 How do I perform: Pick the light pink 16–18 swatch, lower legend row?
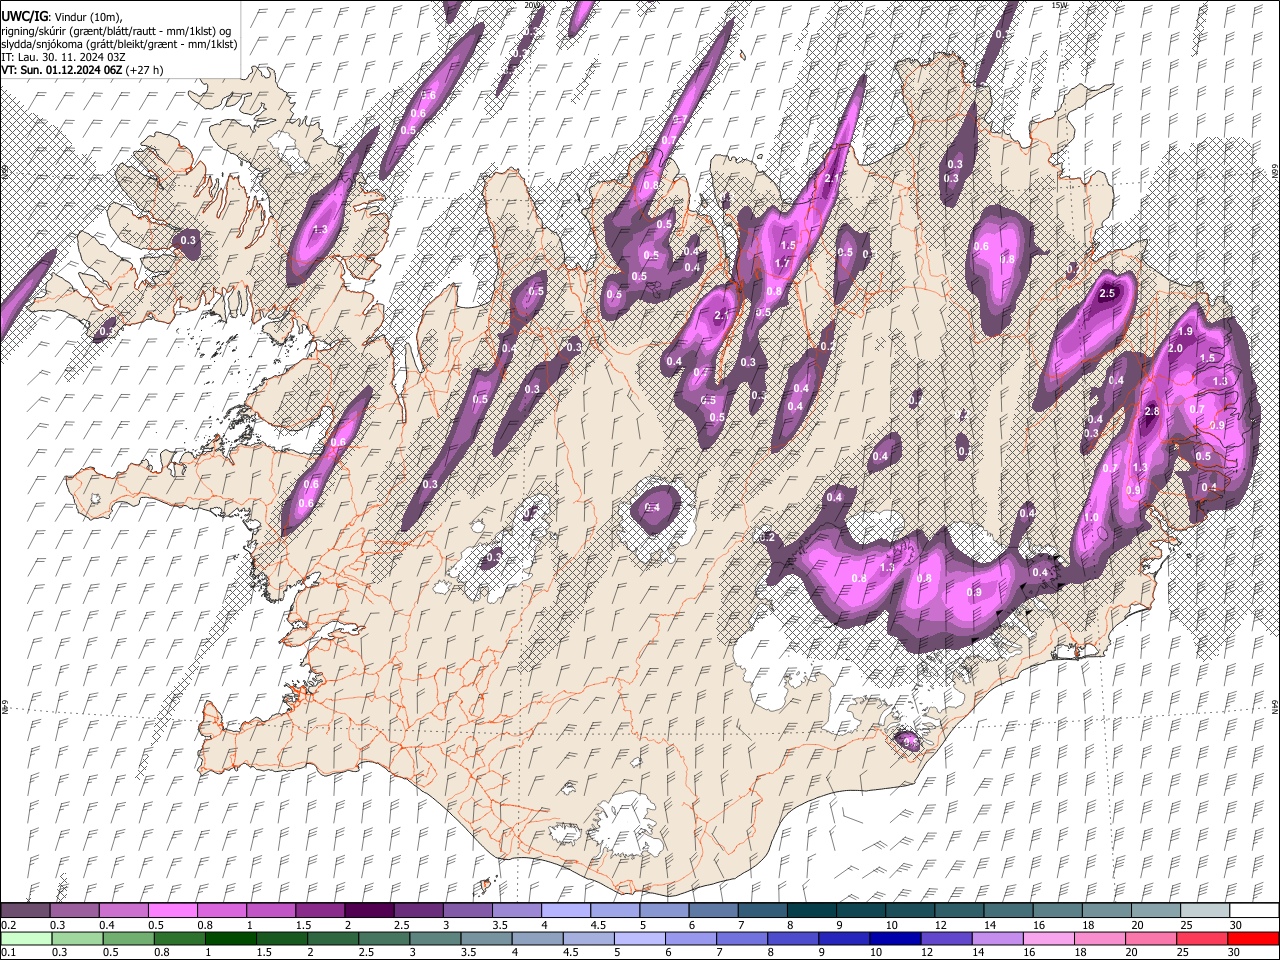click(x=1050, y=939)
